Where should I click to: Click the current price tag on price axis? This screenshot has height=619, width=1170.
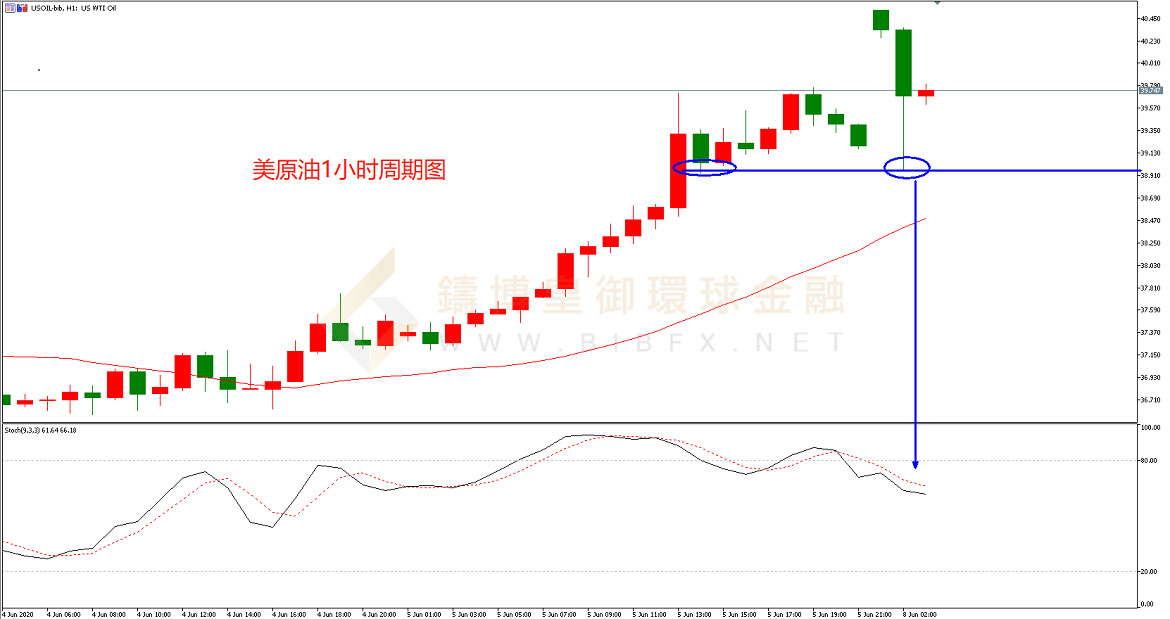[1149, 91]
